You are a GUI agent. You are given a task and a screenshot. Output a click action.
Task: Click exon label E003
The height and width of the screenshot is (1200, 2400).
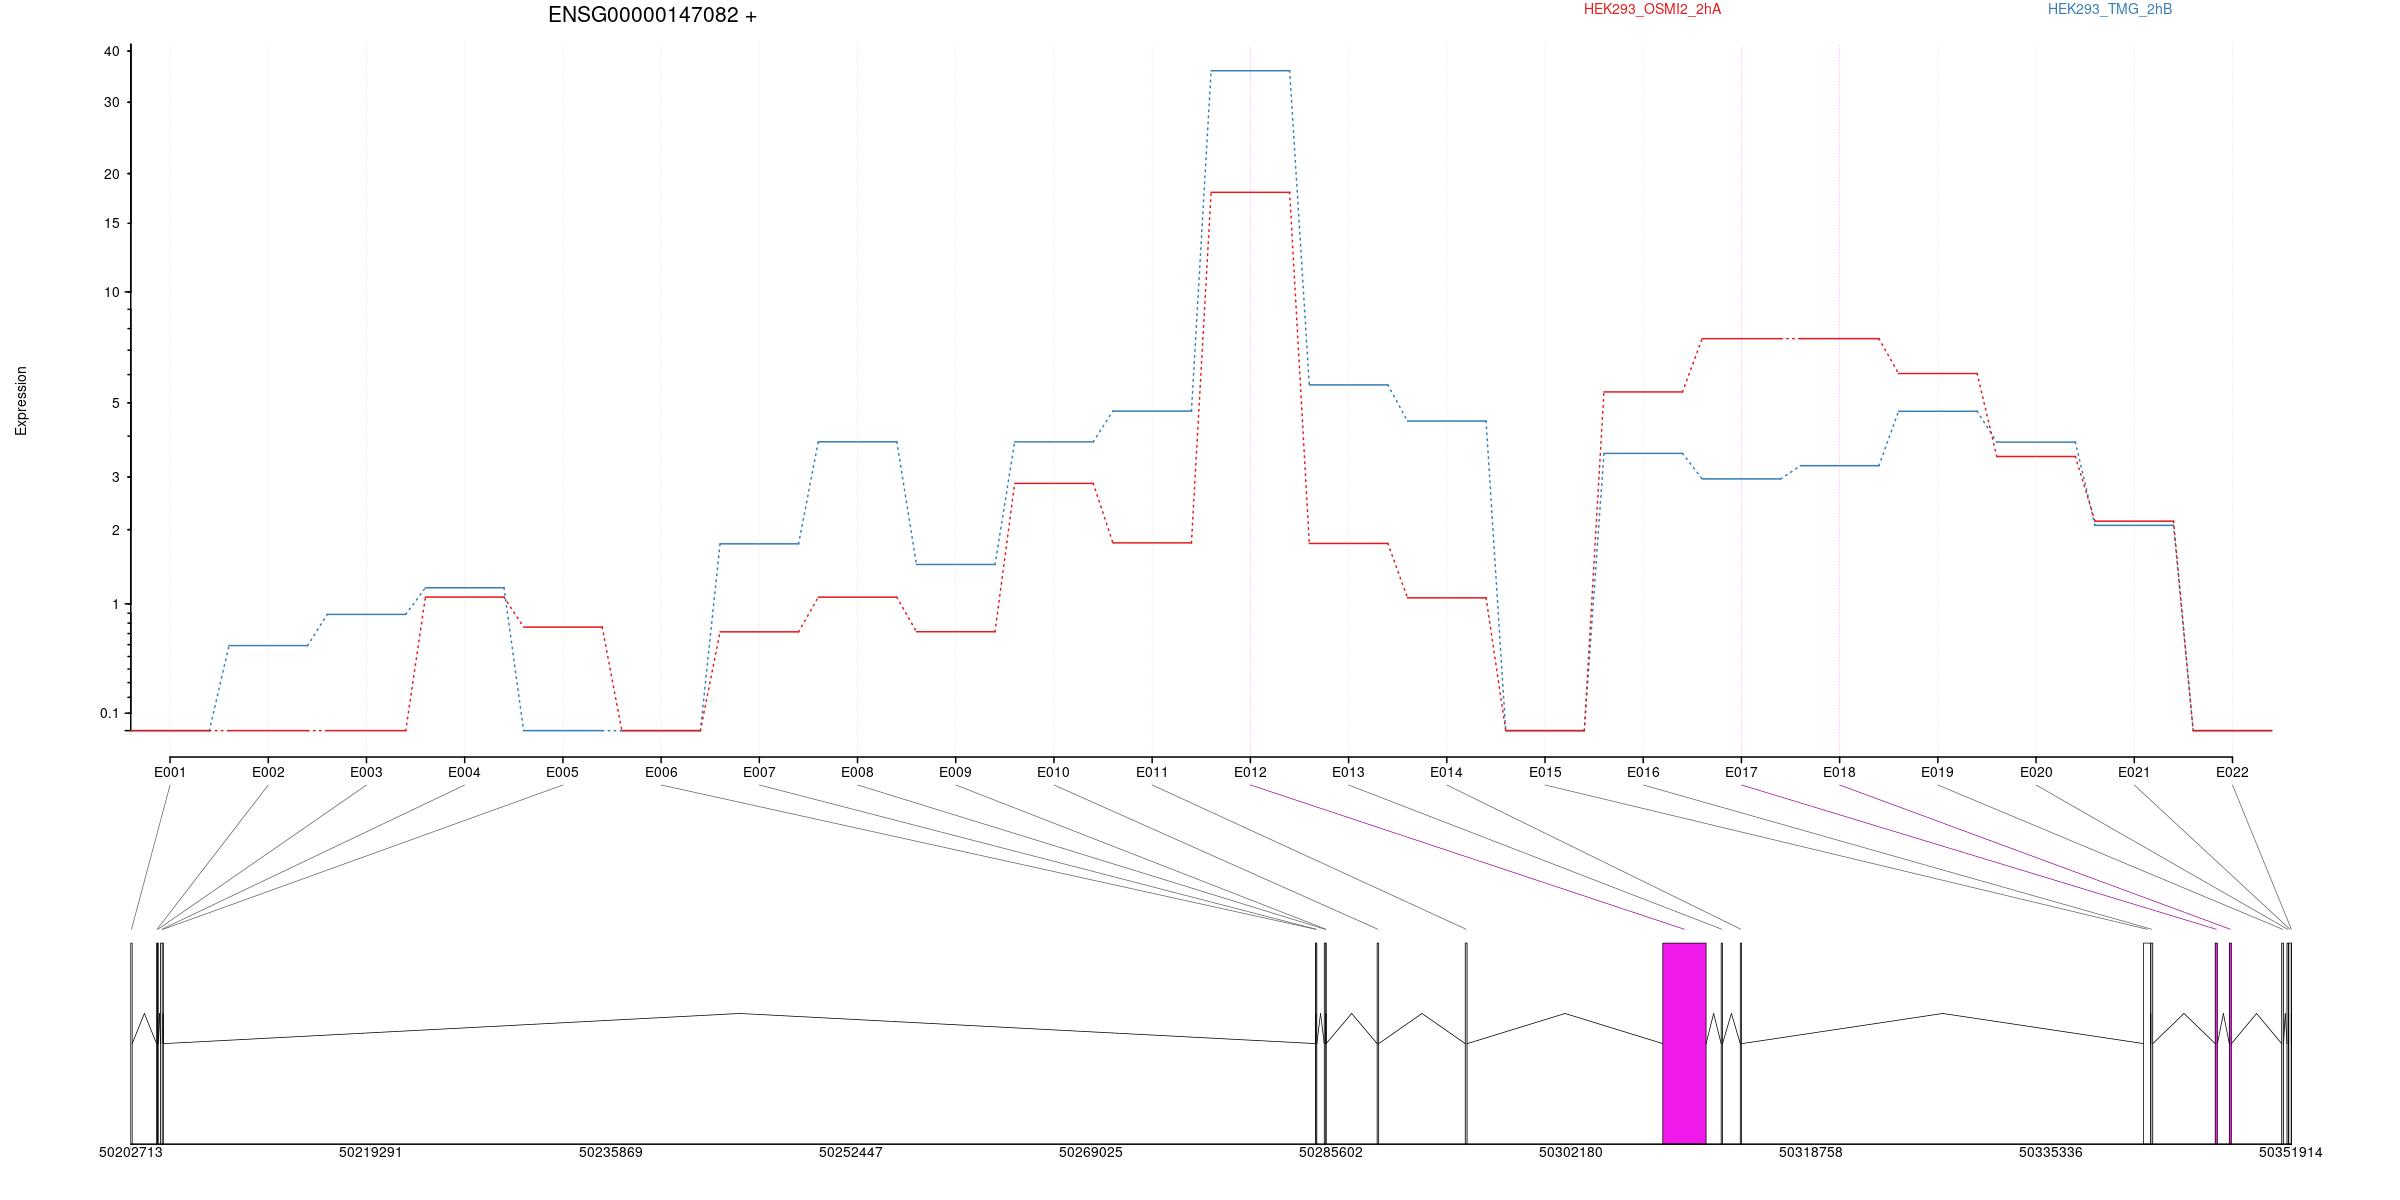point(366,772)
